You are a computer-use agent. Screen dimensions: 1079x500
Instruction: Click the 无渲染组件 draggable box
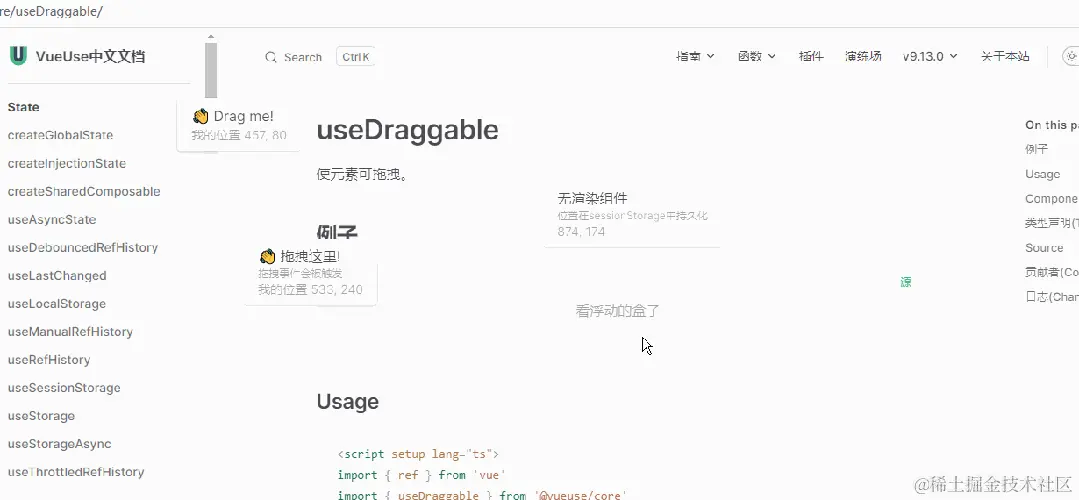(632, 215)
